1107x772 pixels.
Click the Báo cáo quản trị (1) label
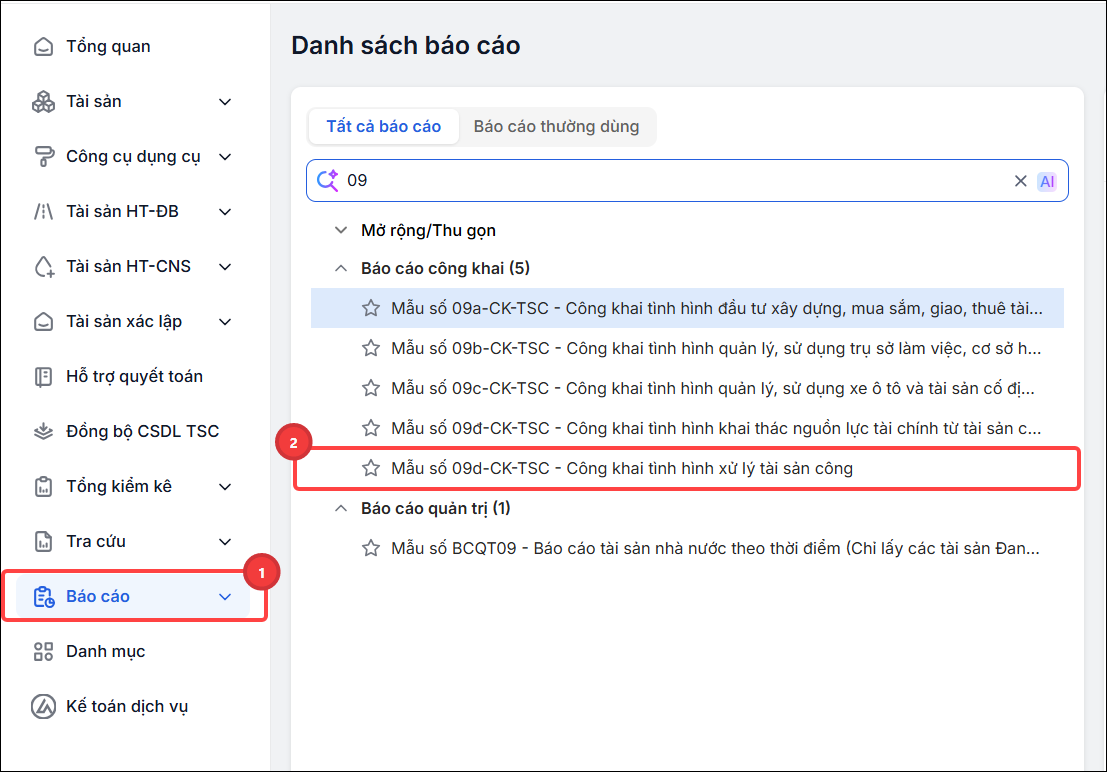pyautogui.click(x=436, y=509)
